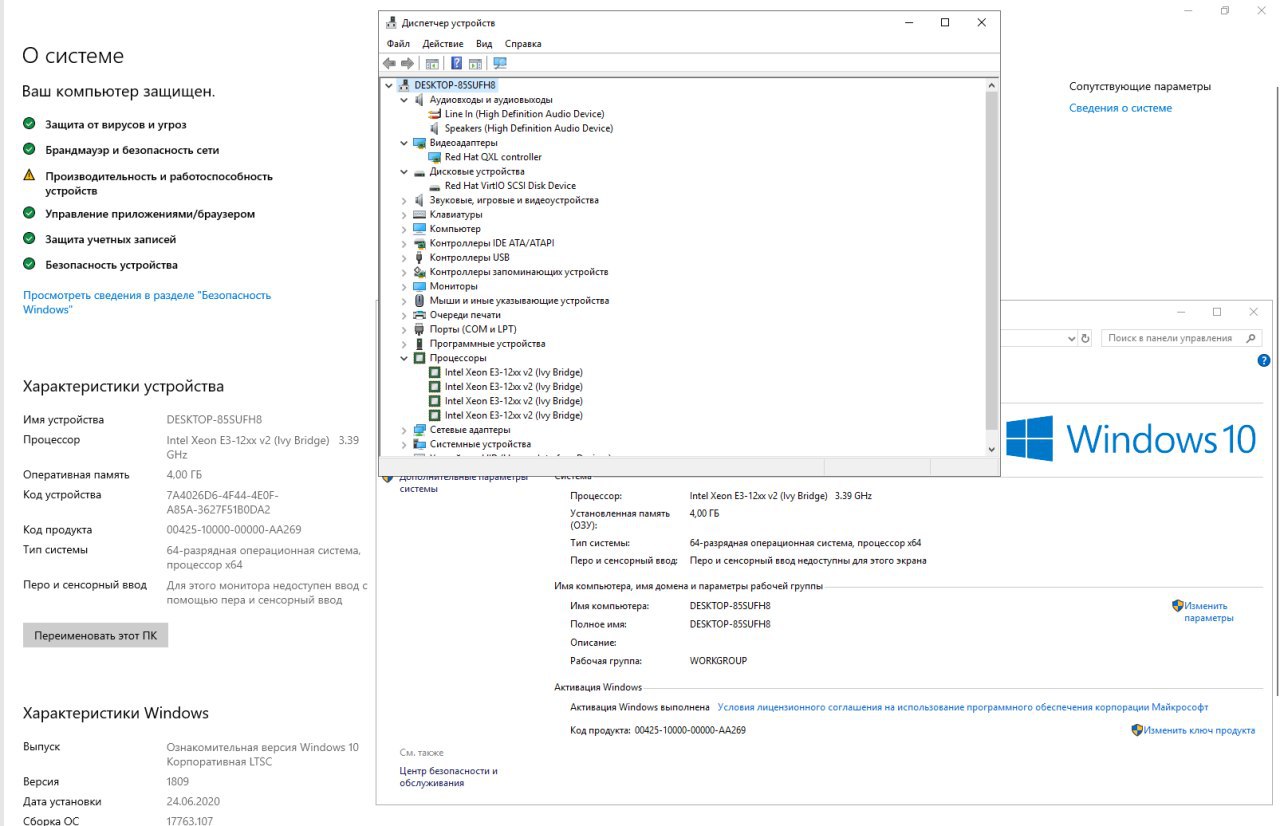This screenshot has height=826, width=1280.
Task: Click the Переименовать этот ПК button
Action: 96,635
